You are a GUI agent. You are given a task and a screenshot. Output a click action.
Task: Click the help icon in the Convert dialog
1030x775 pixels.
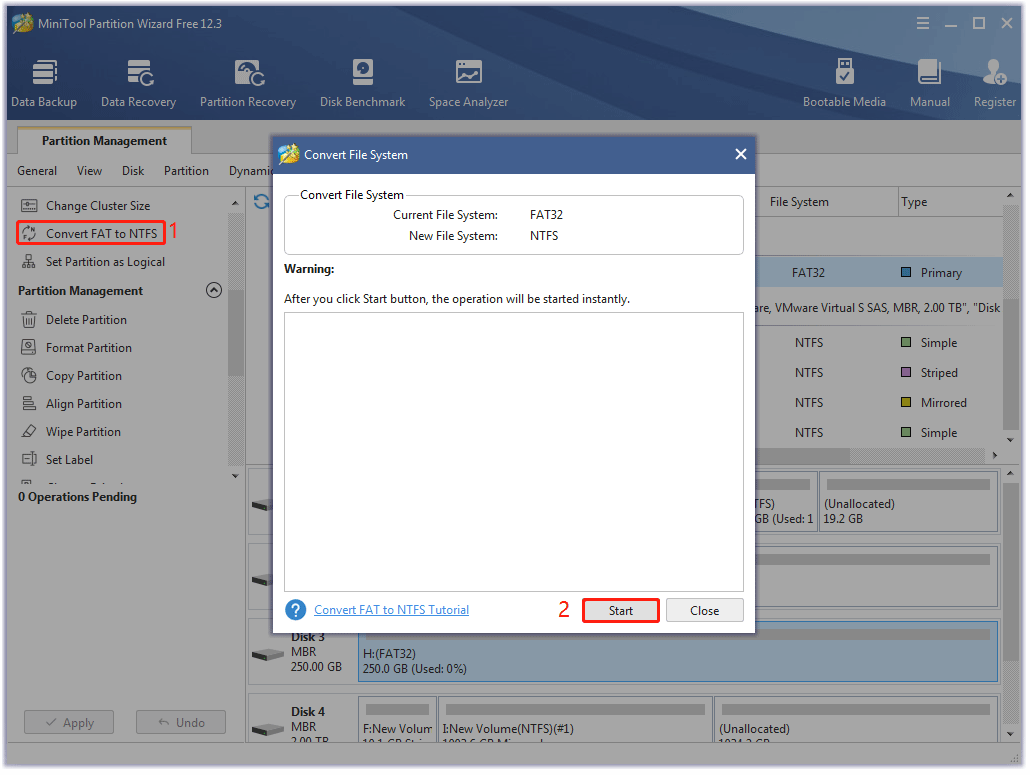[x=296, y=610]
